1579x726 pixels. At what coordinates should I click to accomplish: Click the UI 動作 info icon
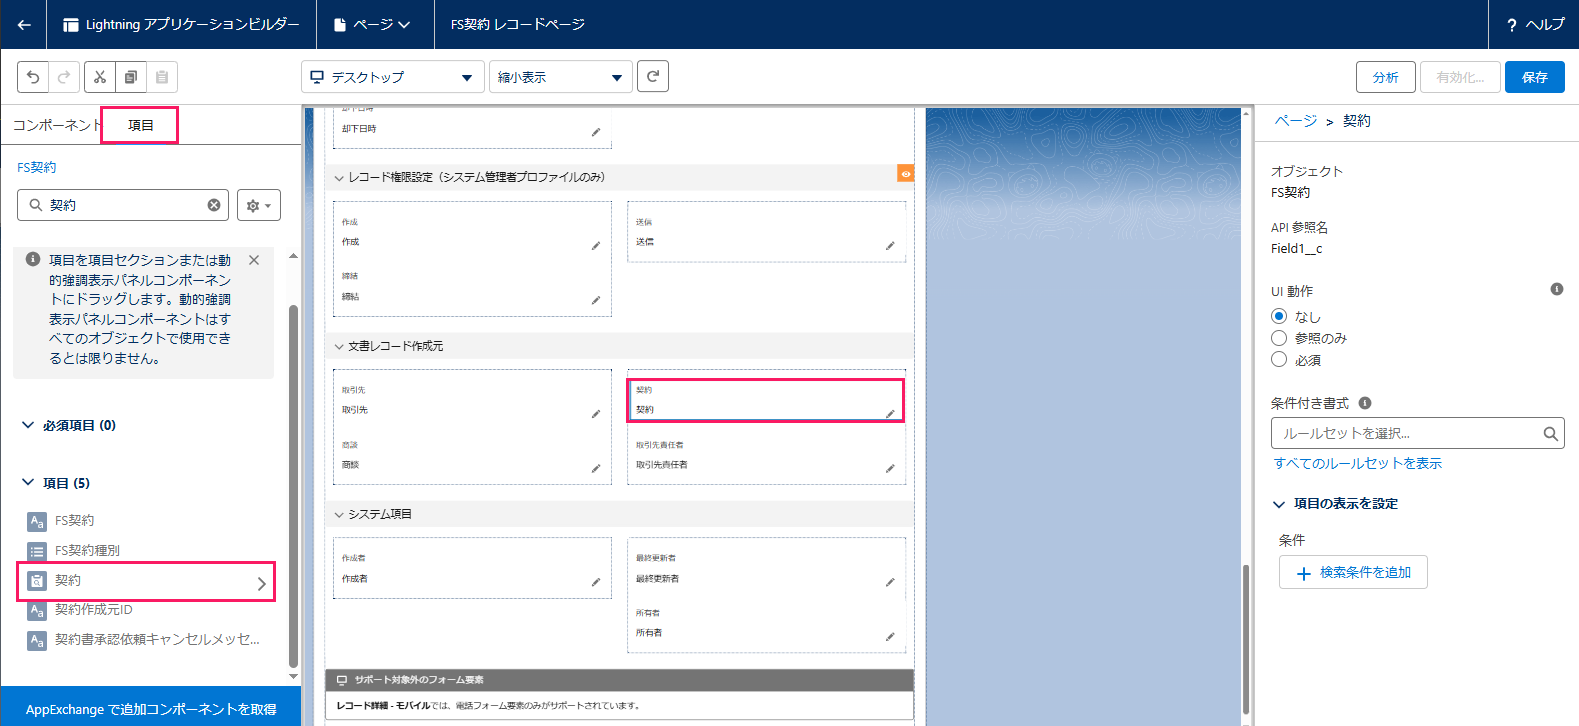(1557, 289)
